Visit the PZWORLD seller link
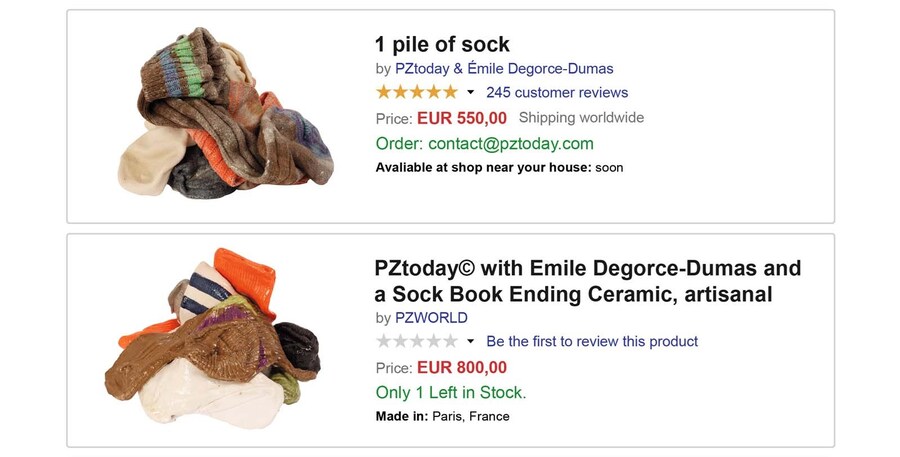The image size is (900, 457). point(431,318)
